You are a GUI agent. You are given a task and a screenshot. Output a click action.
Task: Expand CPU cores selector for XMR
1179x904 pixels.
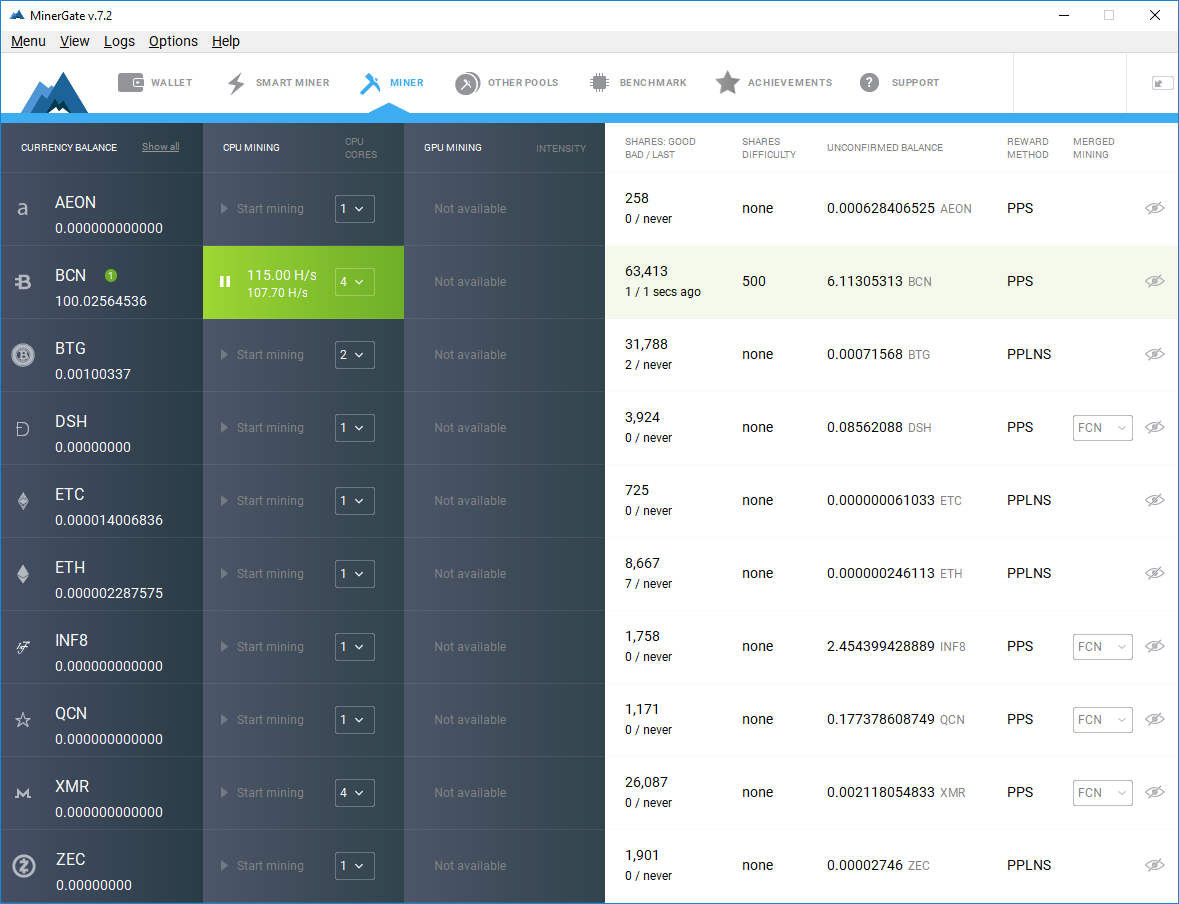[355, 793]
